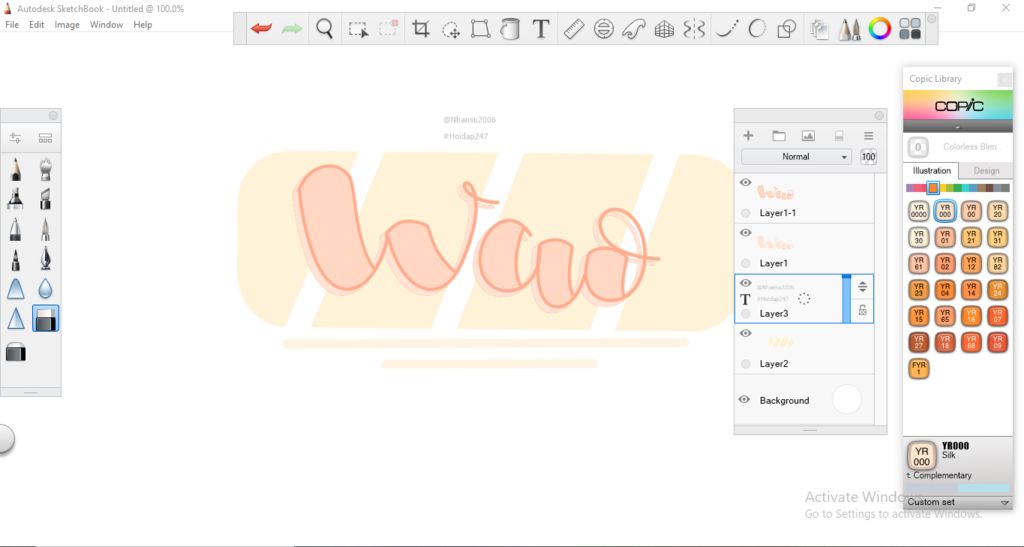The width and height of the screenshot is (1024, 547).
Task: Select the Ballpoint Pen brush
Action: (x=16, y=229)
